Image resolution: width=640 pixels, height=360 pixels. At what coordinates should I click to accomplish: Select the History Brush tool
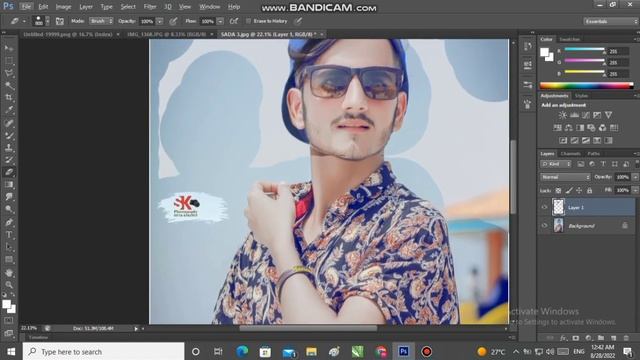pyautogui.click(x=9, y=160)
